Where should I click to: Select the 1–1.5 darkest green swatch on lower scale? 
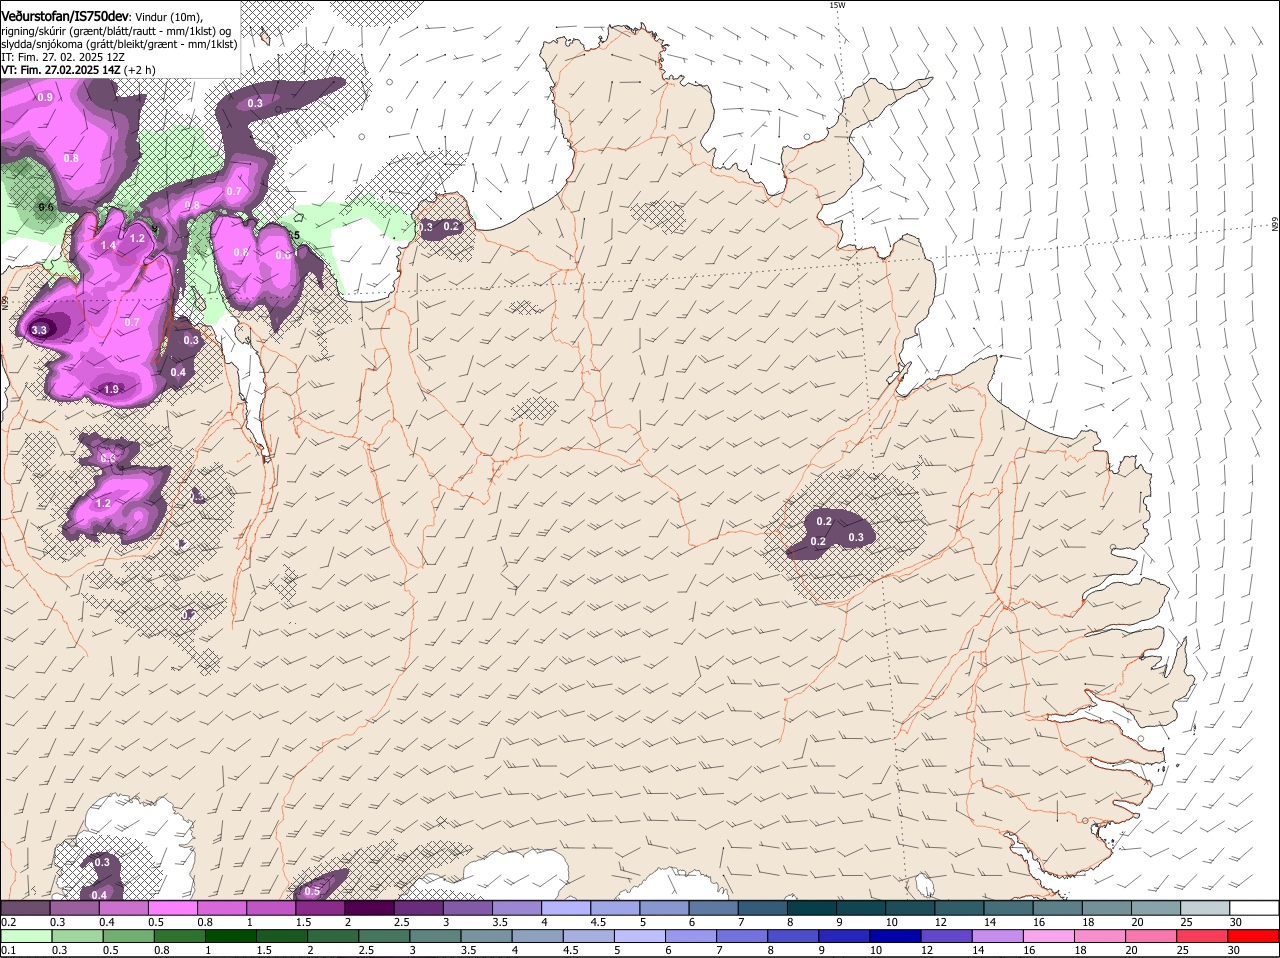[233, 936]
